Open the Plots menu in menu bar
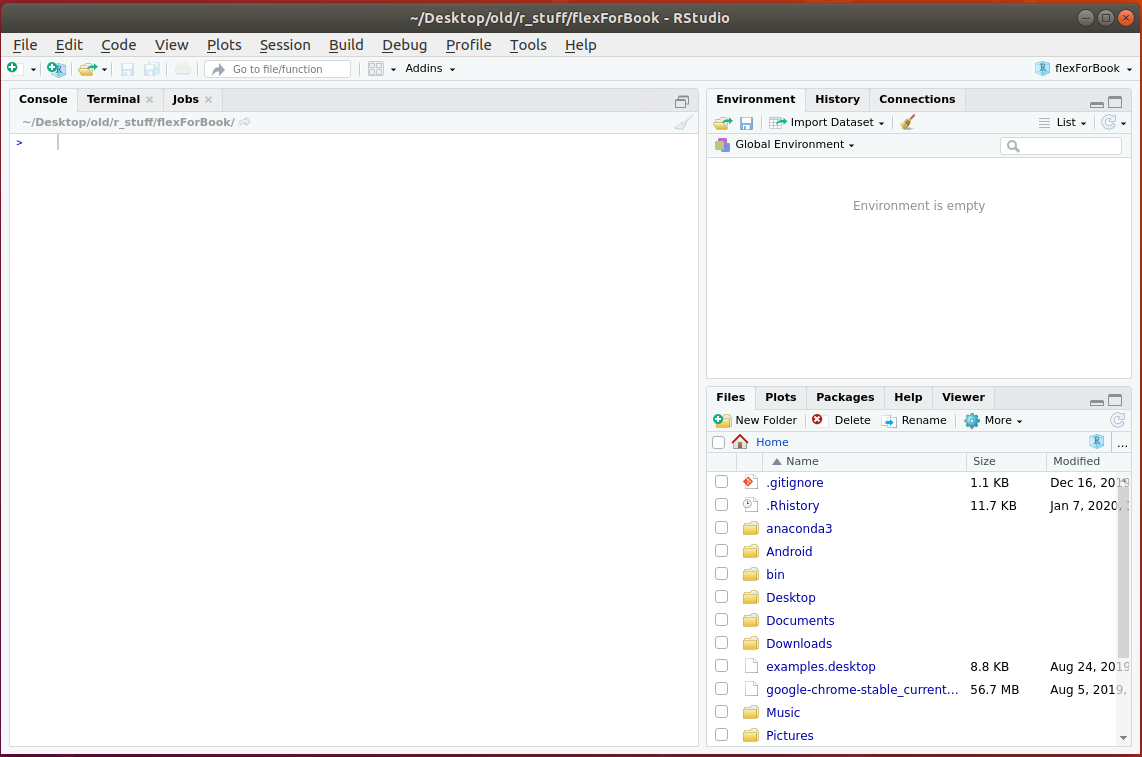This screenshot has width=1142, height=757. pyautogui.click(x=224, y=45)
